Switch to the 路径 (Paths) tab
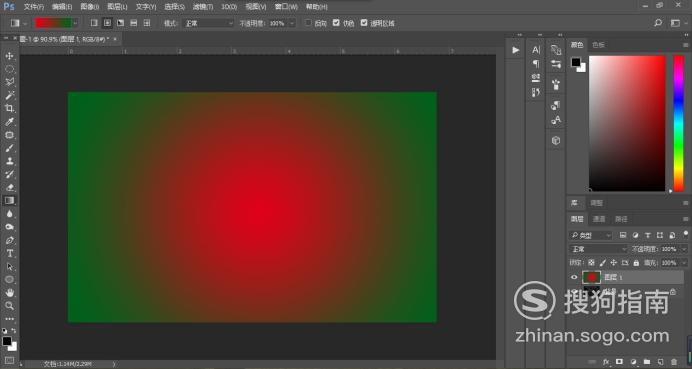 [621, 219]
